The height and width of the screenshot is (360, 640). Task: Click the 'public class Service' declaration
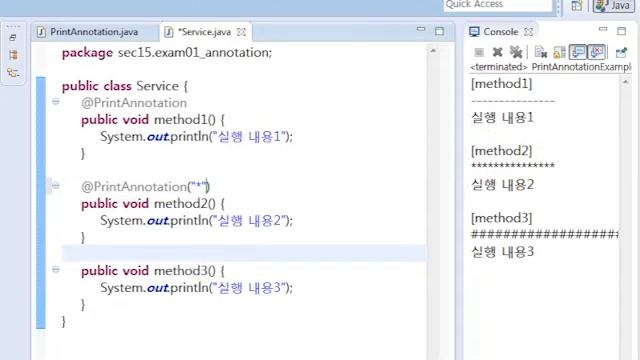pos(124,86)
